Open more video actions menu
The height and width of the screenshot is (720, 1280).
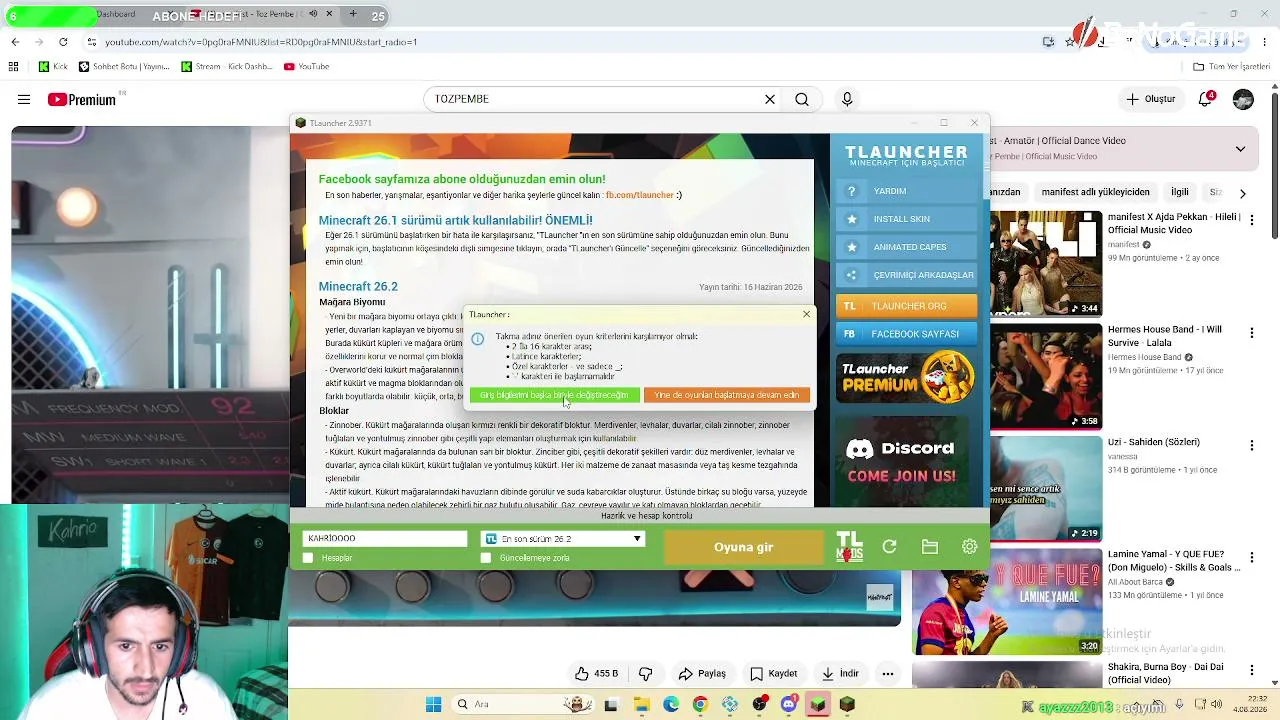coord(887,674)
